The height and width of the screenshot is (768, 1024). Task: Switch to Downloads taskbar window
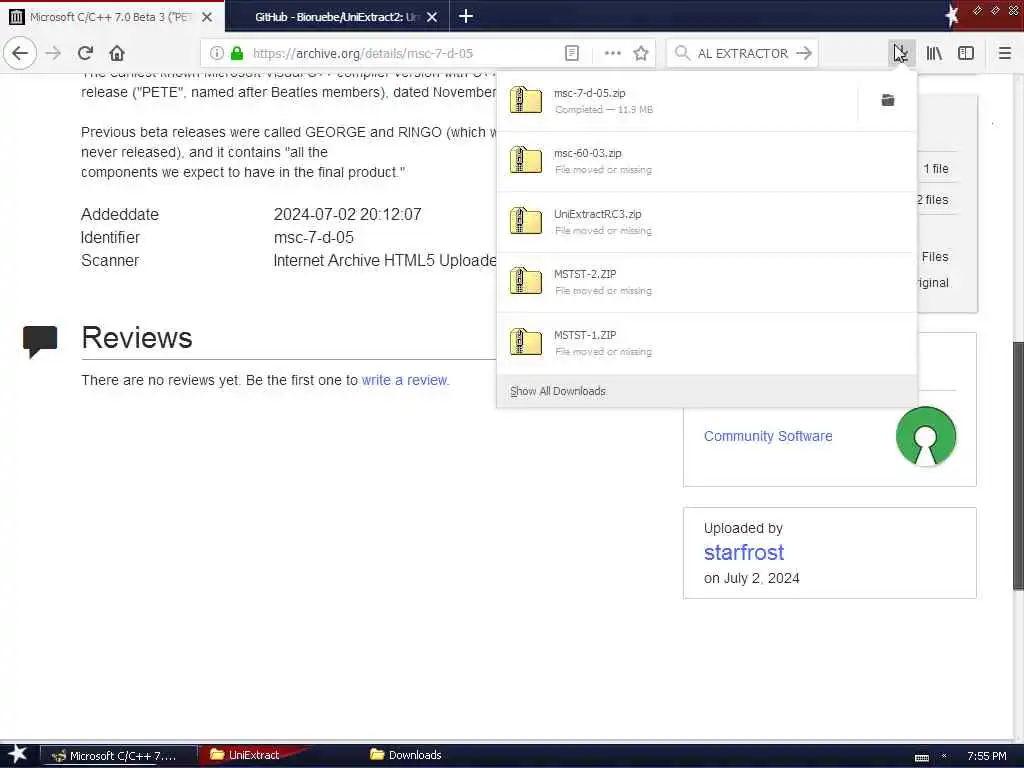pyautogui.click(x=406, y=755)
